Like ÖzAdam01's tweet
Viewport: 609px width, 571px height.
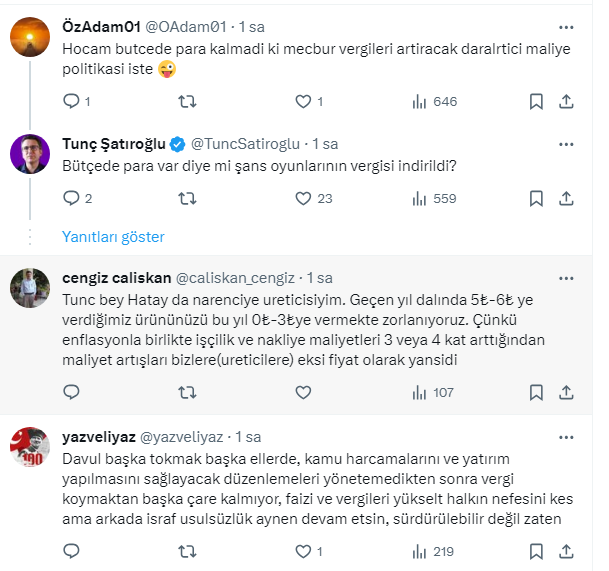pos(304,101)
